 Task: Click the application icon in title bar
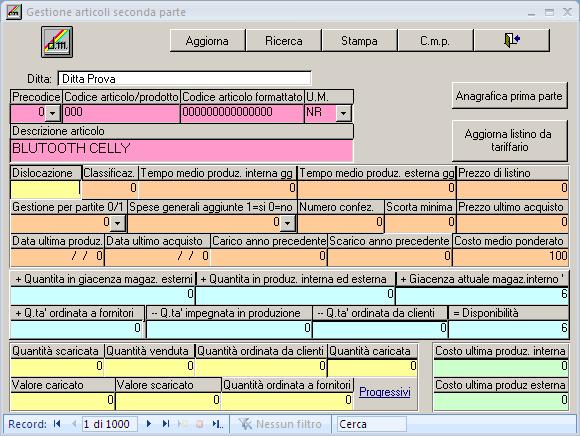[x=14, y=12]
